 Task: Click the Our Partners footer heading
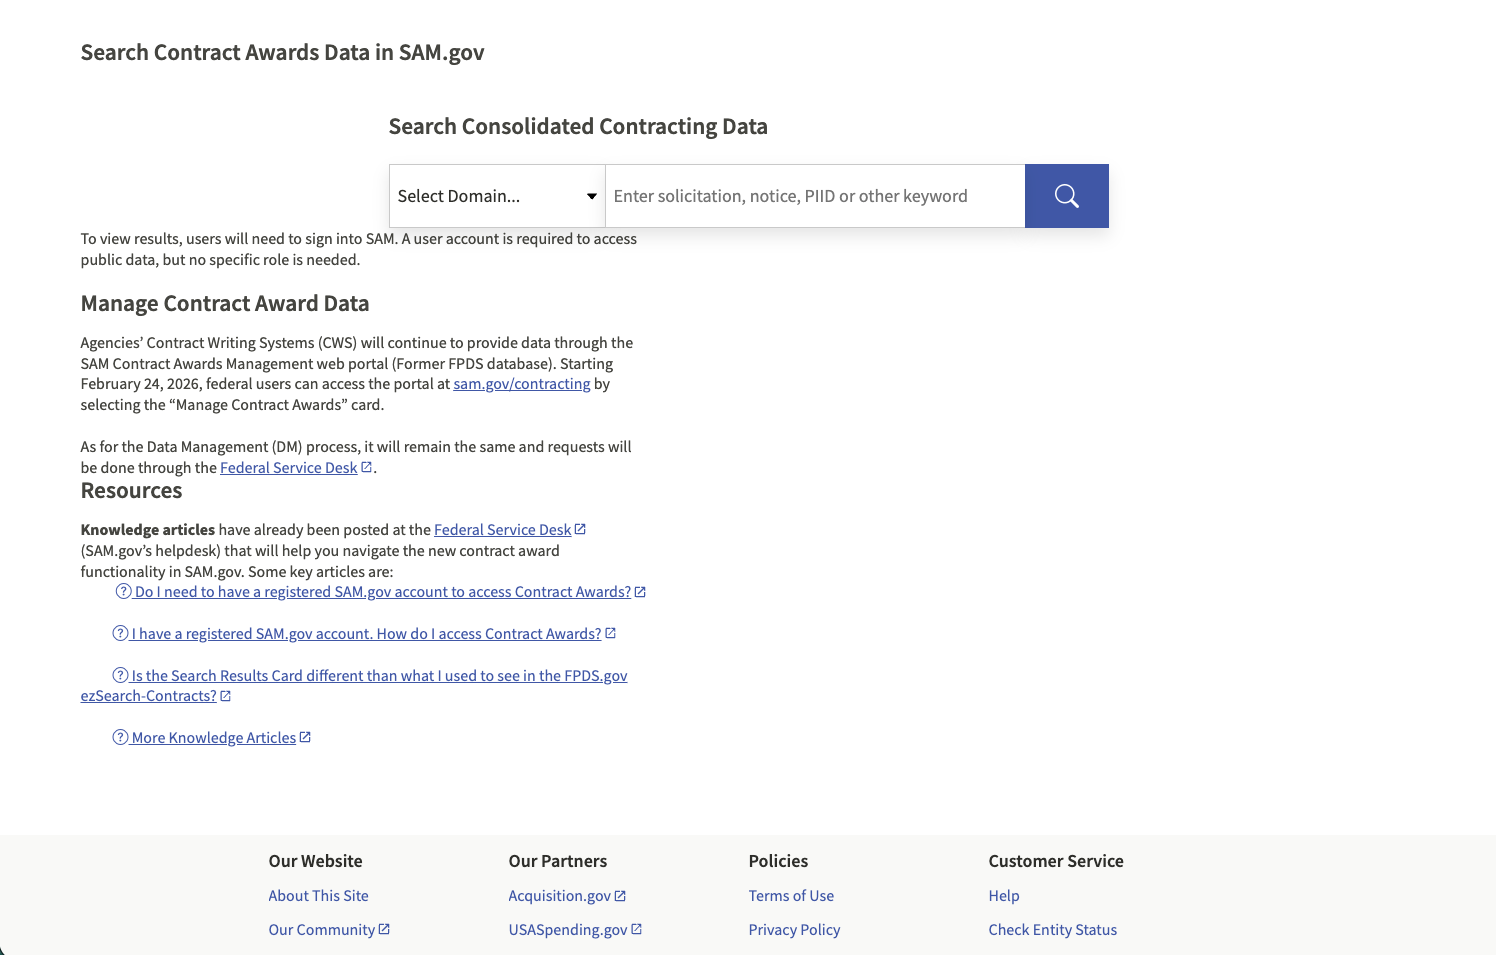tap(558, 861)
